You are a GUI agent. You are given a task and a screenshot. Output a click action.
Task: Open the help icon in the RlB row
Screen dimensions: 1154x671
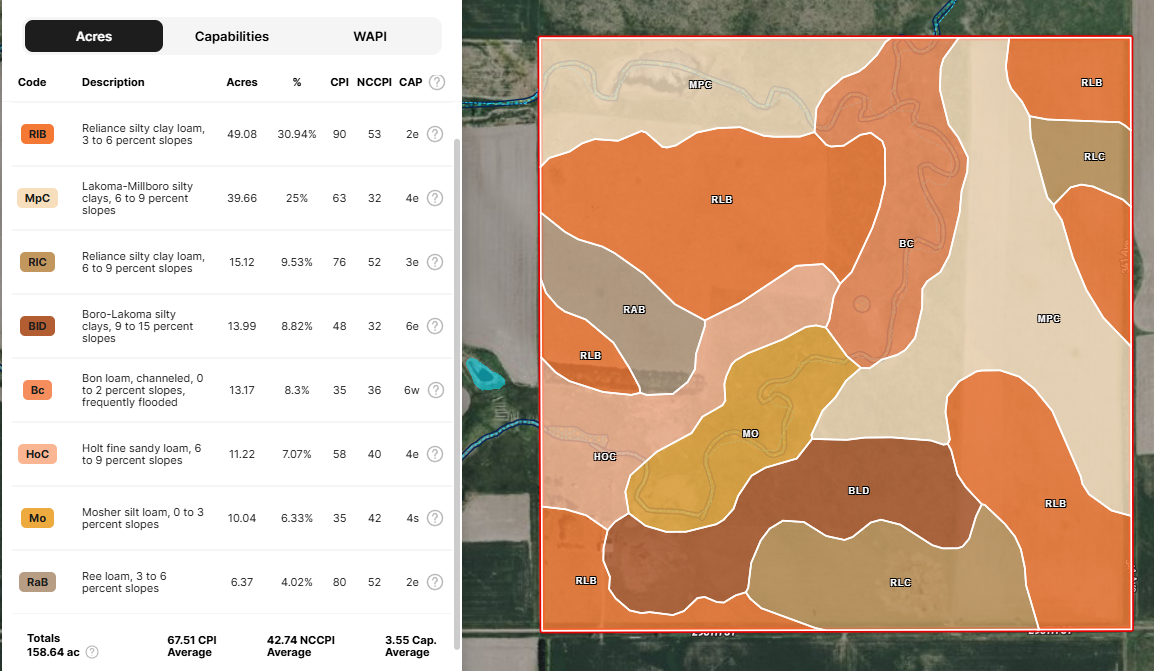click(435, 134)
